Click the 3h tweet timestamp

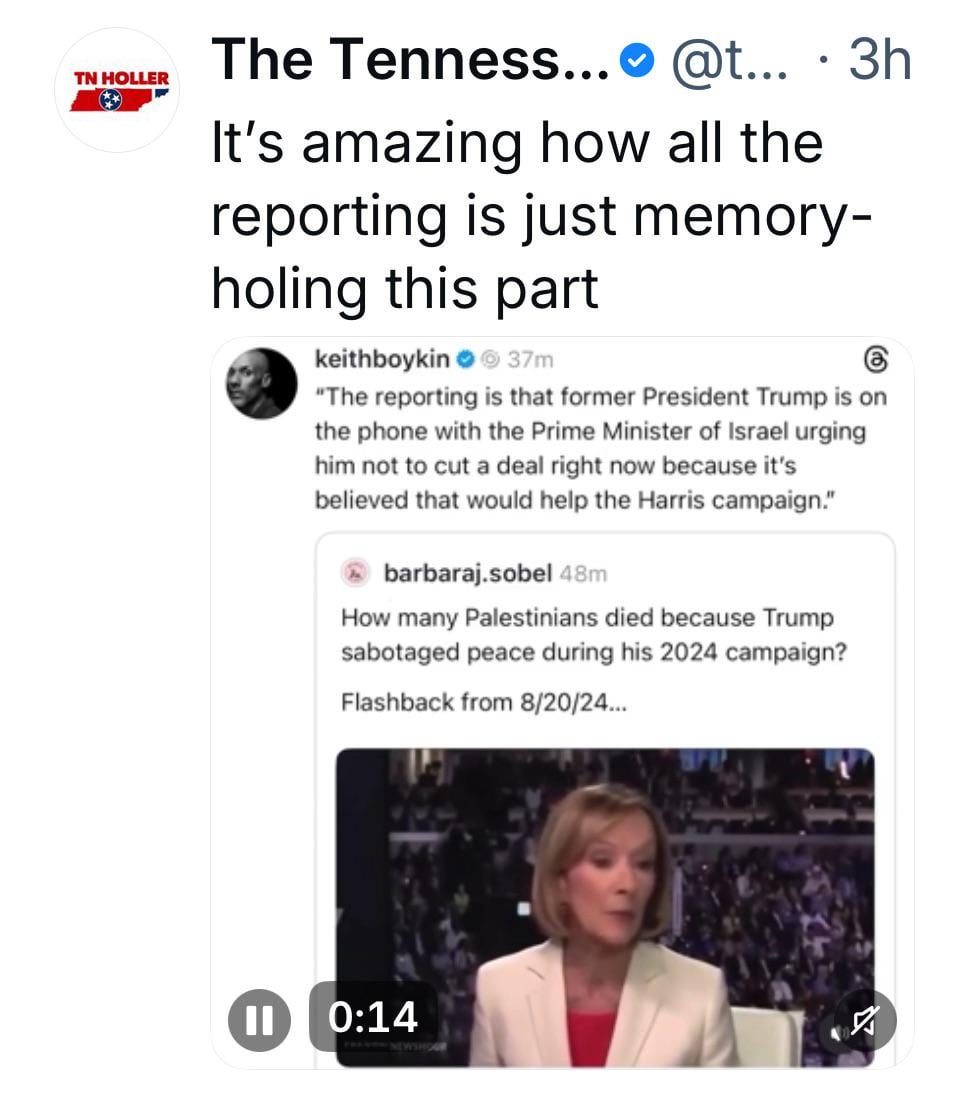click(x=879, y=62)
